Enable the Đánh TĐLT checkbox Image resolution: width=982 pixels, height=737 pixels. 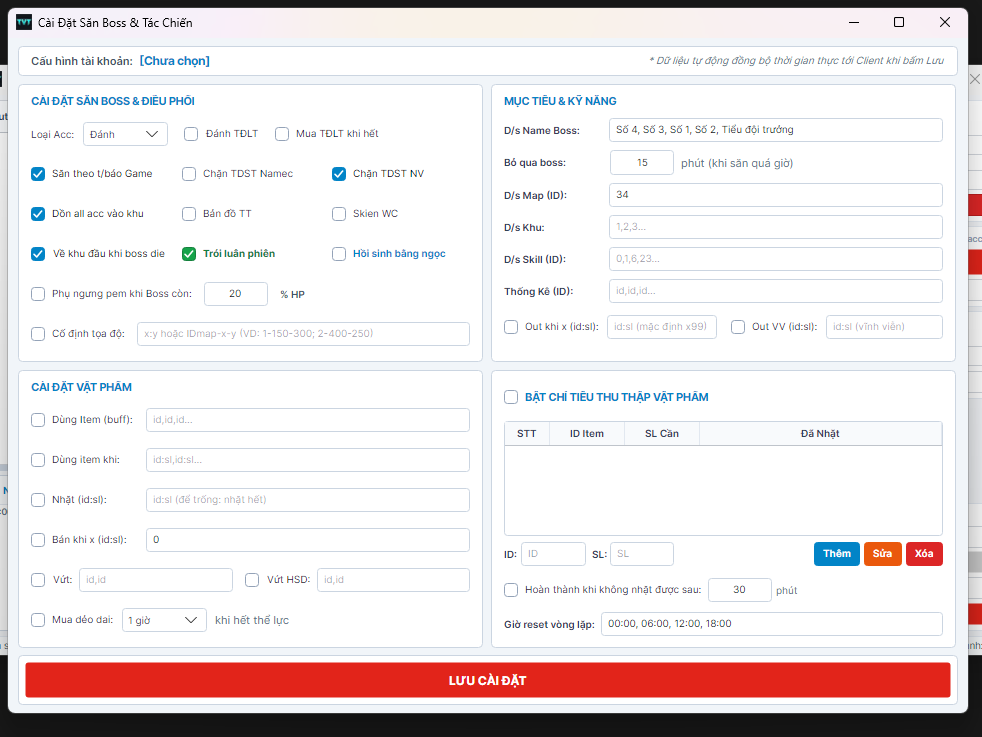tap(191, 134)
